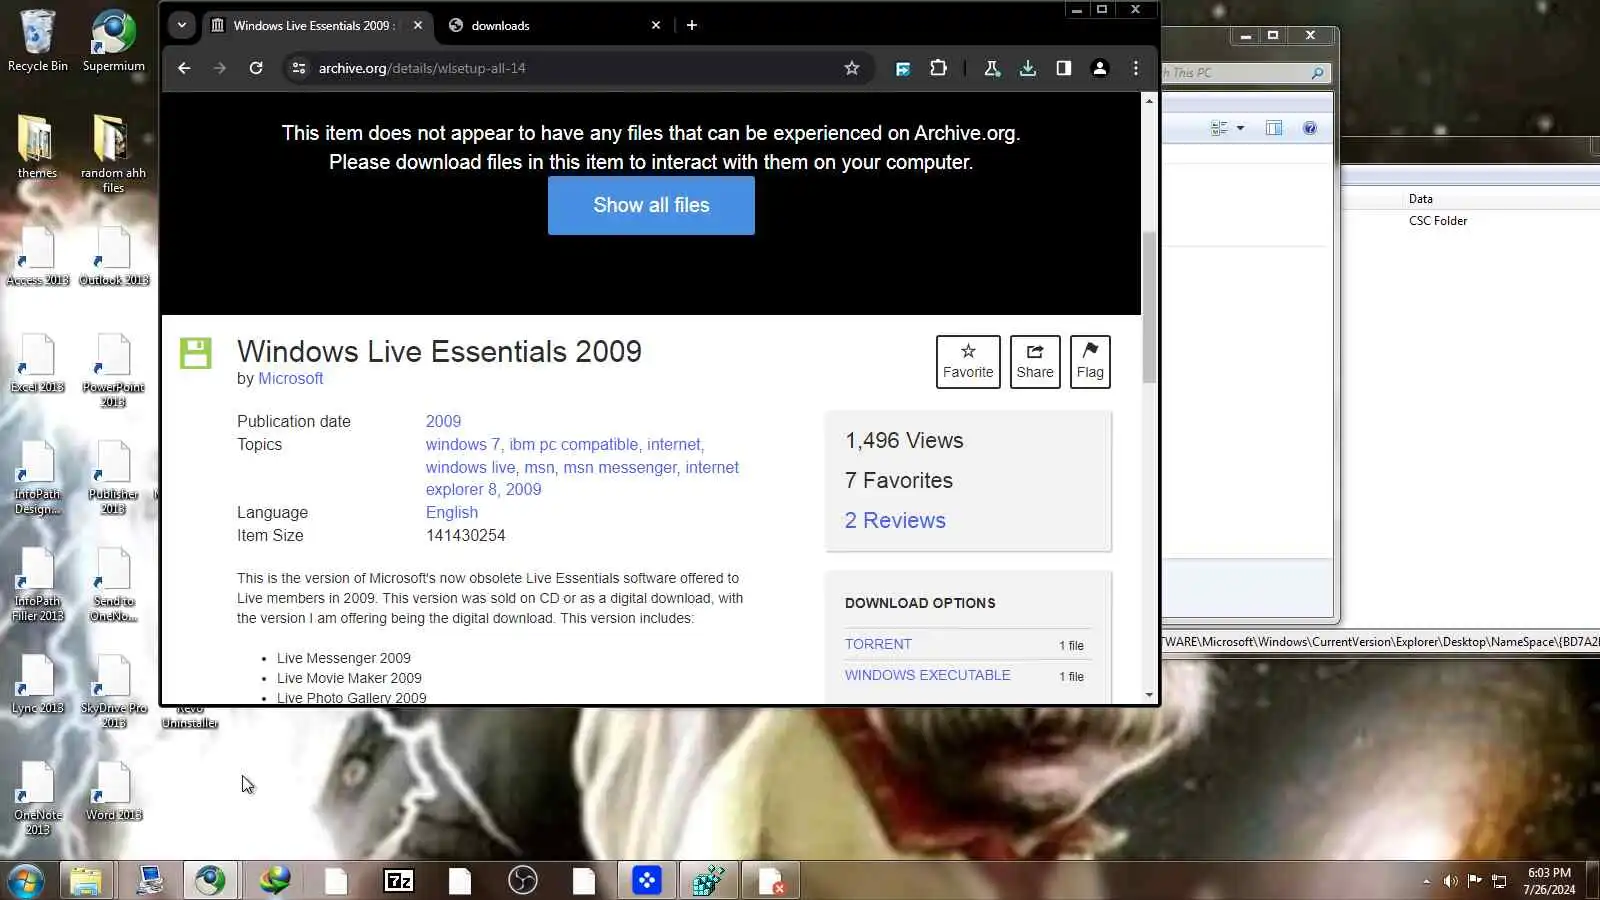1600x900 pixels.
Task: Expand the tab search dropdown
Action: pos(181,25)
